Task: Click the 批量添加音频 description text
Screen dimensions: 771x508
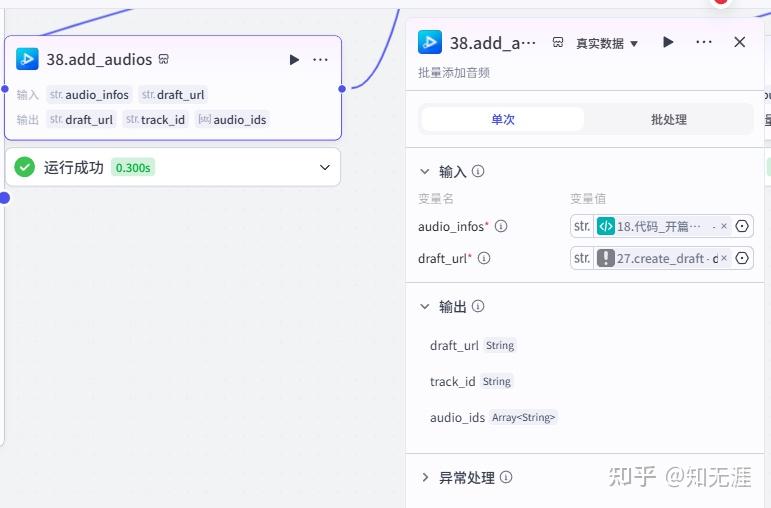Action: 454,73
